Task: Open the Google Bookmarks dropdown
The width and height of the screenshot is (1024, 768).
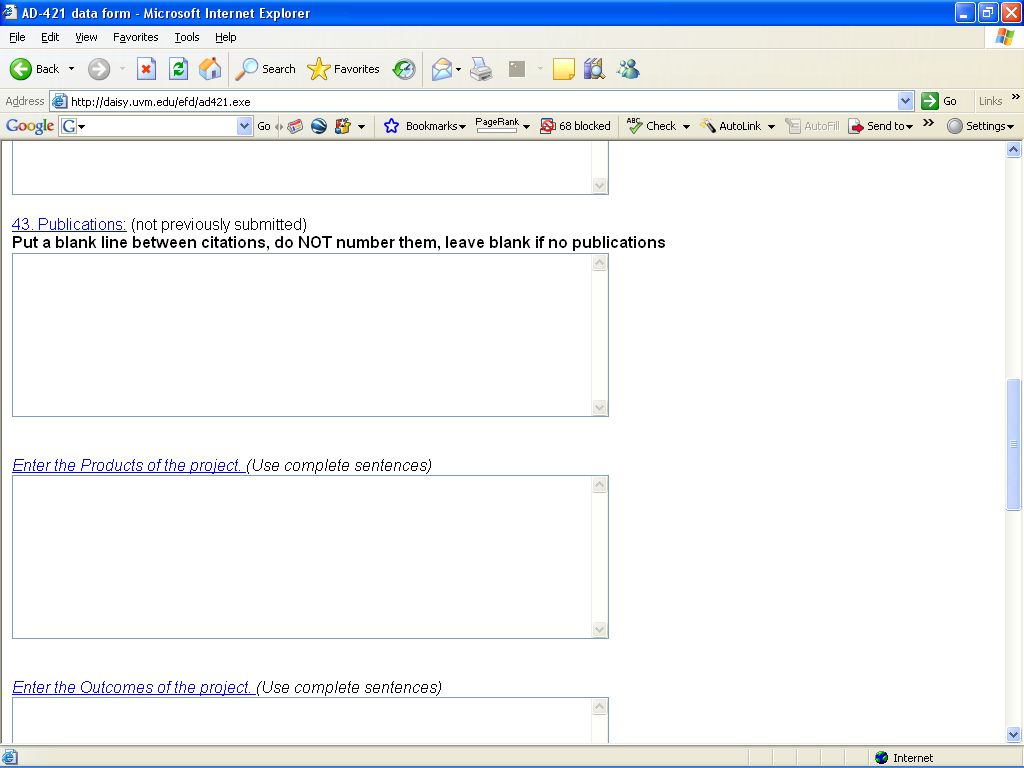Action: pos(425,126)
